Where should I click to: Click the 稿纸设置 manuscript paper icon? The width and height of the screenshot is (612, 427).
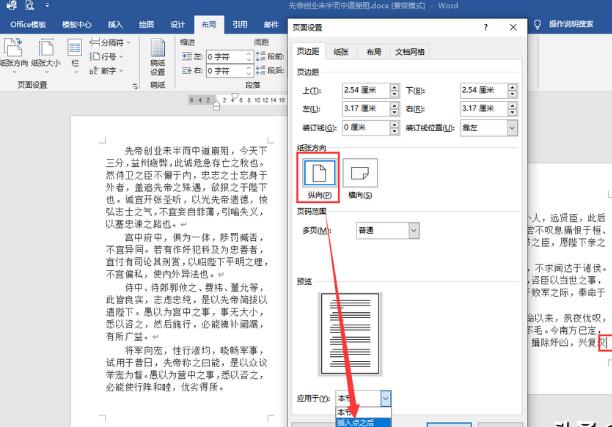click(157, 60)
